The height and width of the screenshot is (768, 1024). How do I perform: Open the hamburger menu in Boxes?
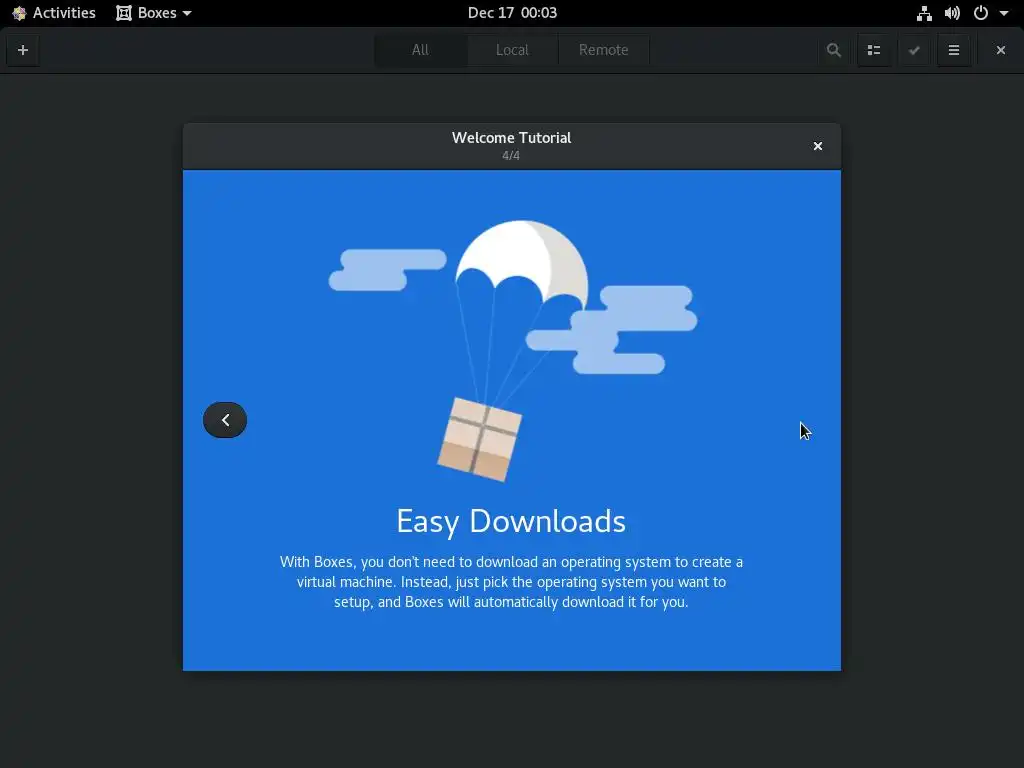click(x=953, y=50)
